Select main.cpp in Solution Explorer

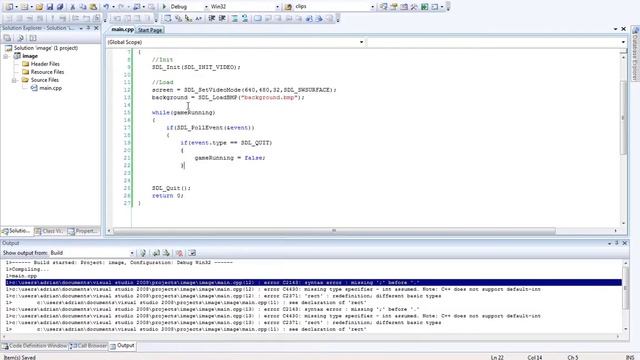47,88
